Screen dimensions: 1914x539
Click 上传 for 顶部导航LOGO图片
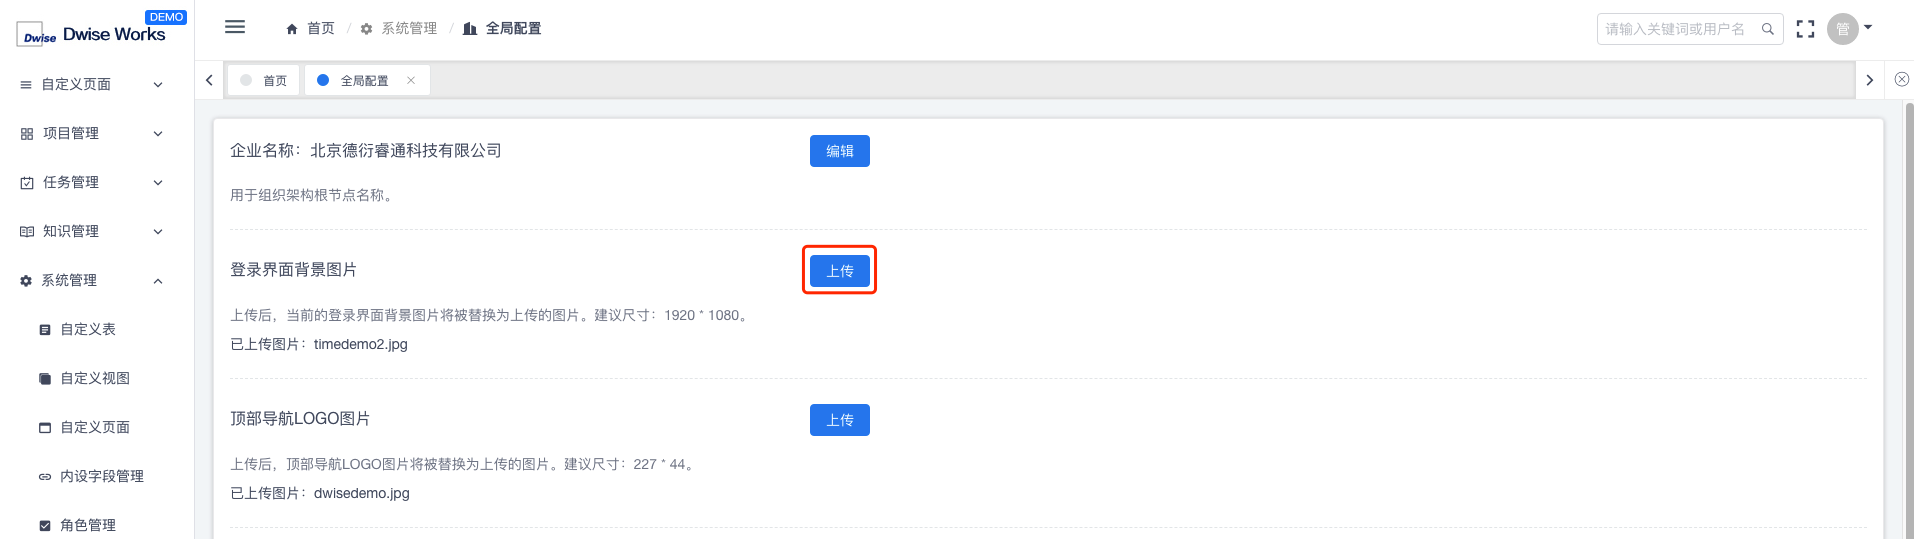840,420
